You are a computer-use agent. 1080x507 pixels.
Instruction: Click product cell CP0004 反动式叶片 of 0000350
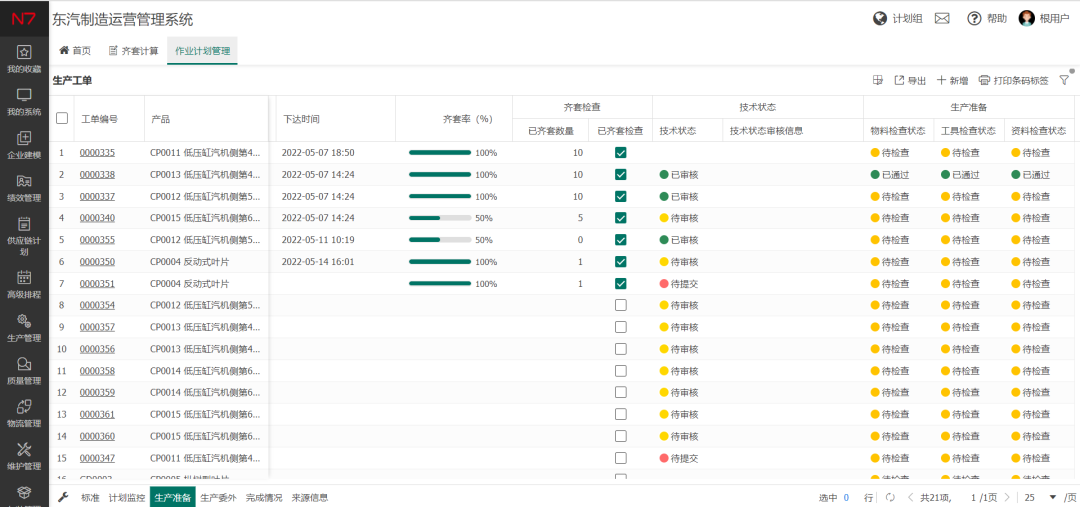coord(189,262)
